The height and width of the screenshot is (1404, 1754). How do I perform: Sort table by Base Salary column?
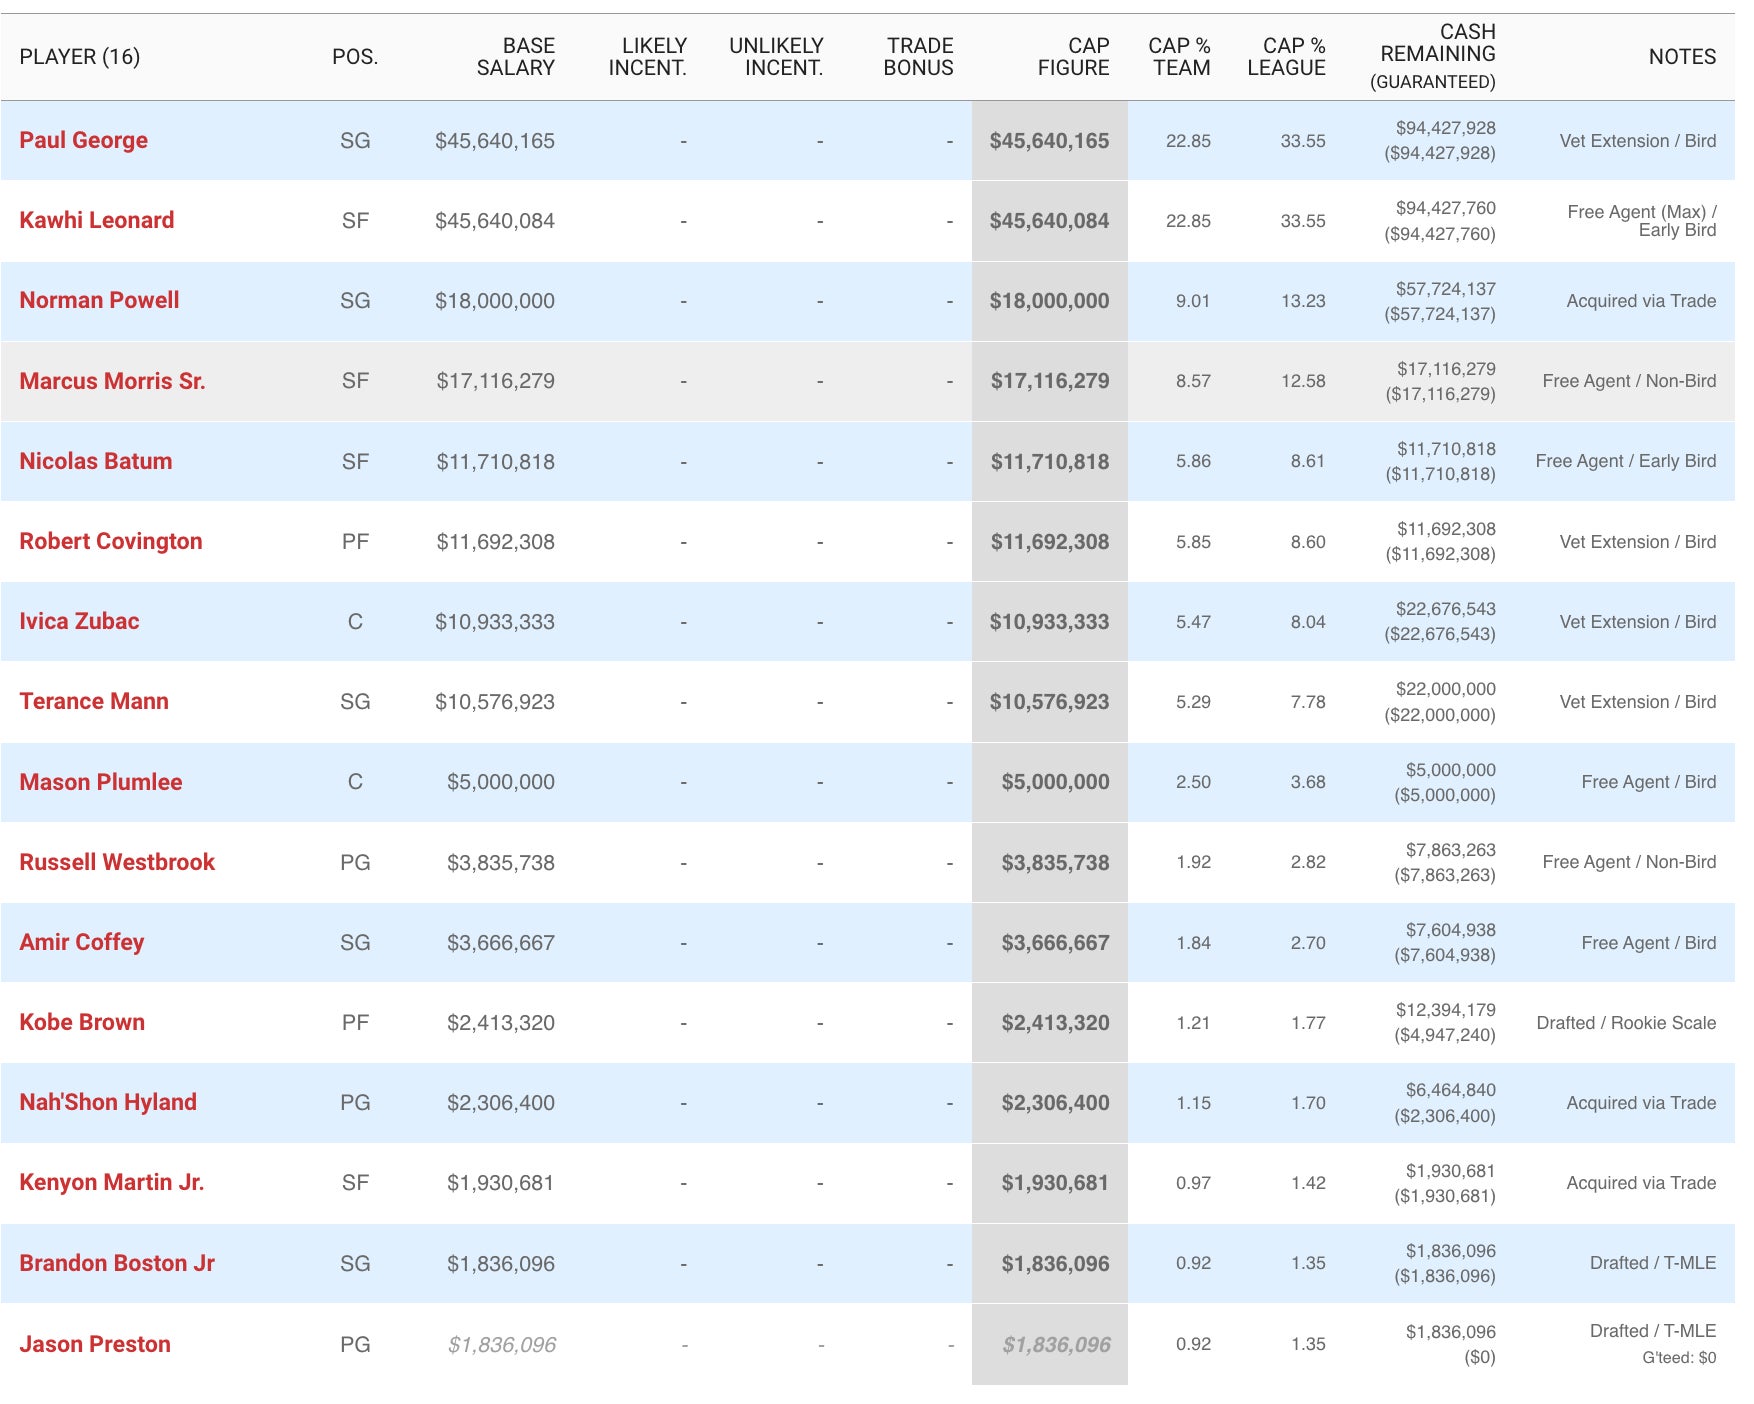(515, 57)
